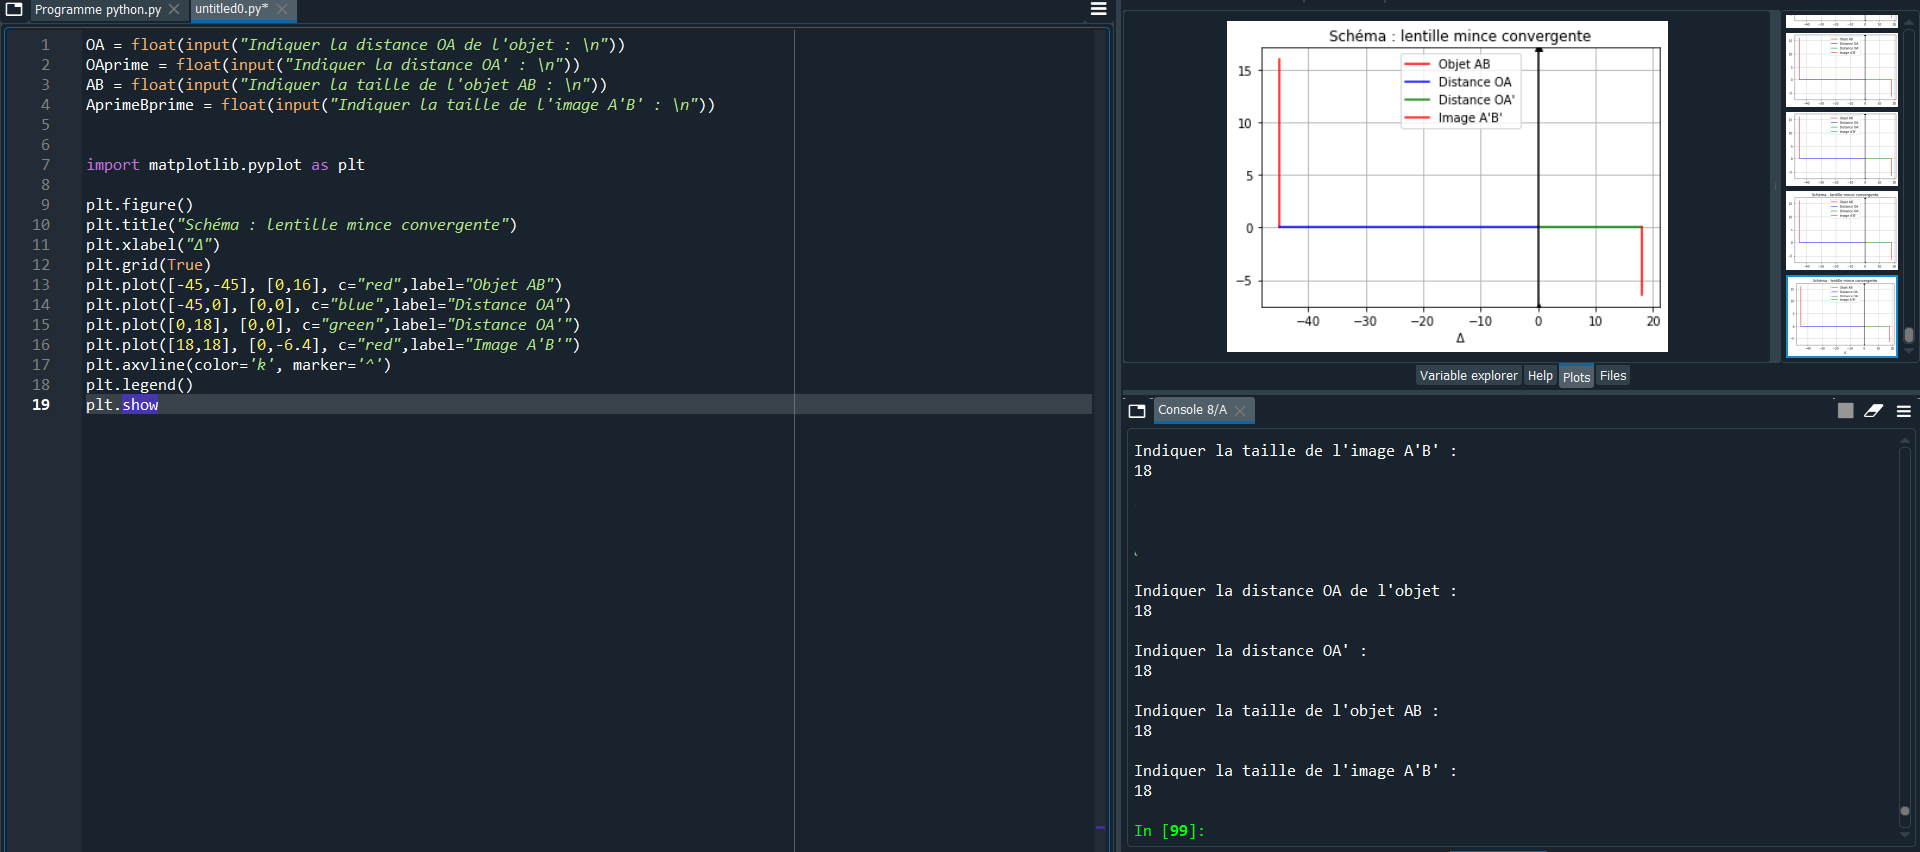Click the code line with blue Distance OA label

pos(328,305)
